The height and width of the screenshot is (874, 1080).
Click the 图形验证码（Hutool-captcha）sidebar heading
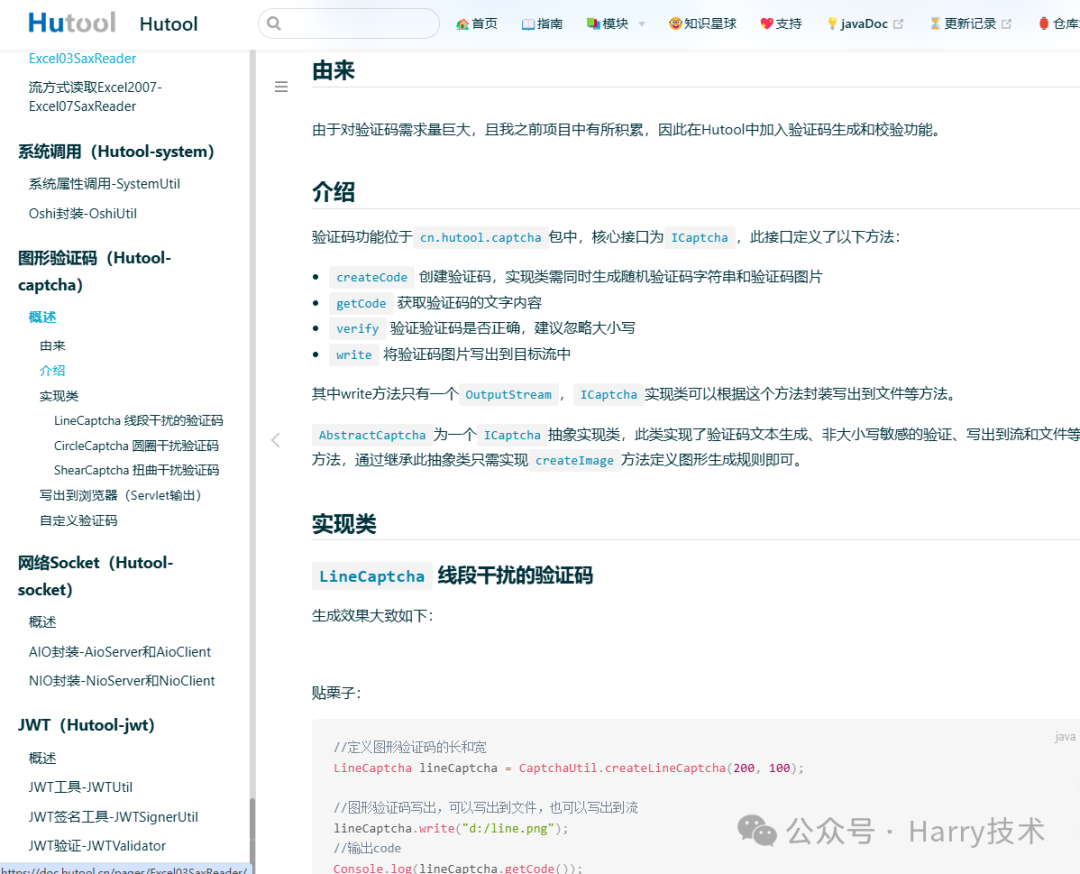tap(94, 271)
